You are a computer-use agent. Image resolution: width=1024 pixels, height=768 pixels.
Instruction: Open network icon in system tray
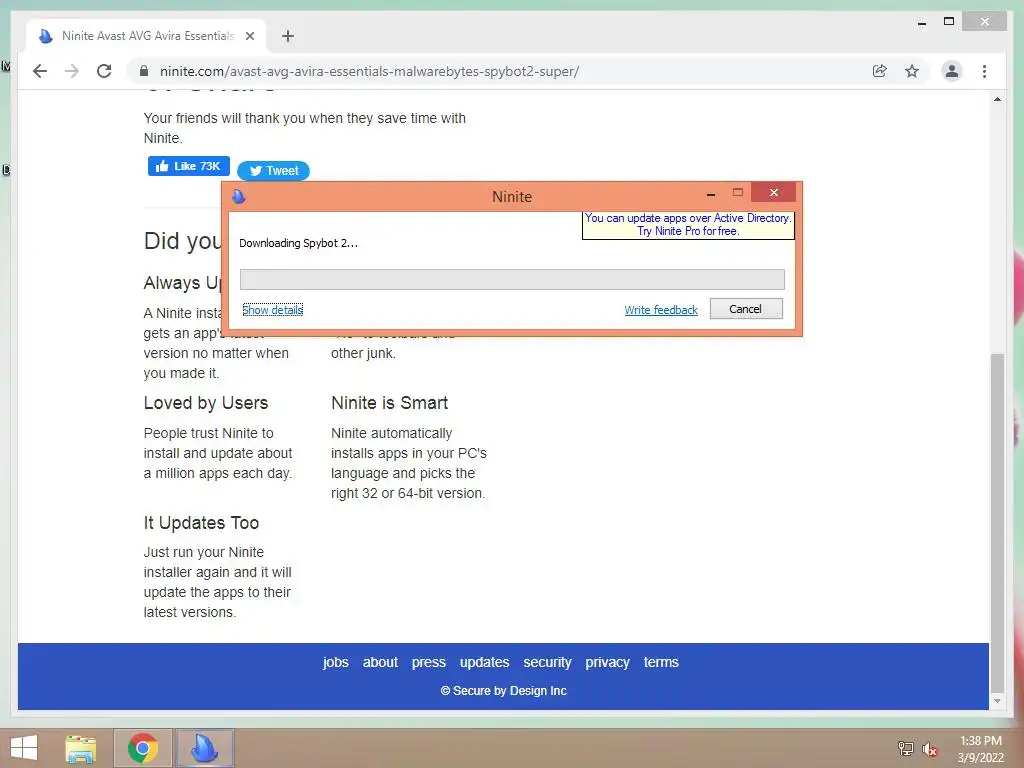[906, 748]
